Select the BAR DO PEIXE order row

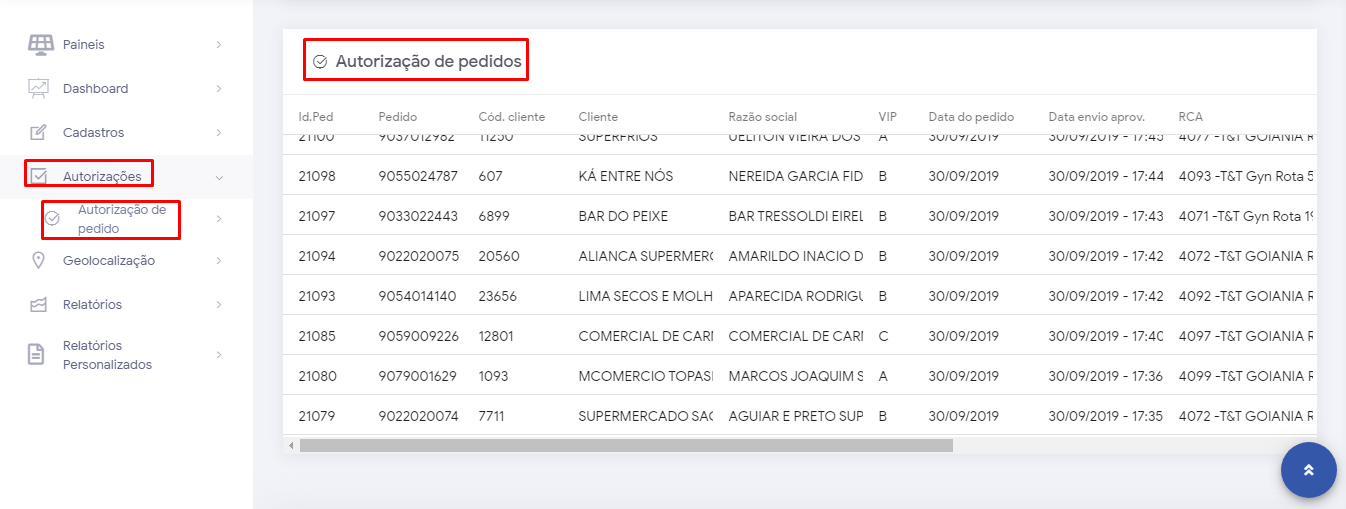(622, 216)
